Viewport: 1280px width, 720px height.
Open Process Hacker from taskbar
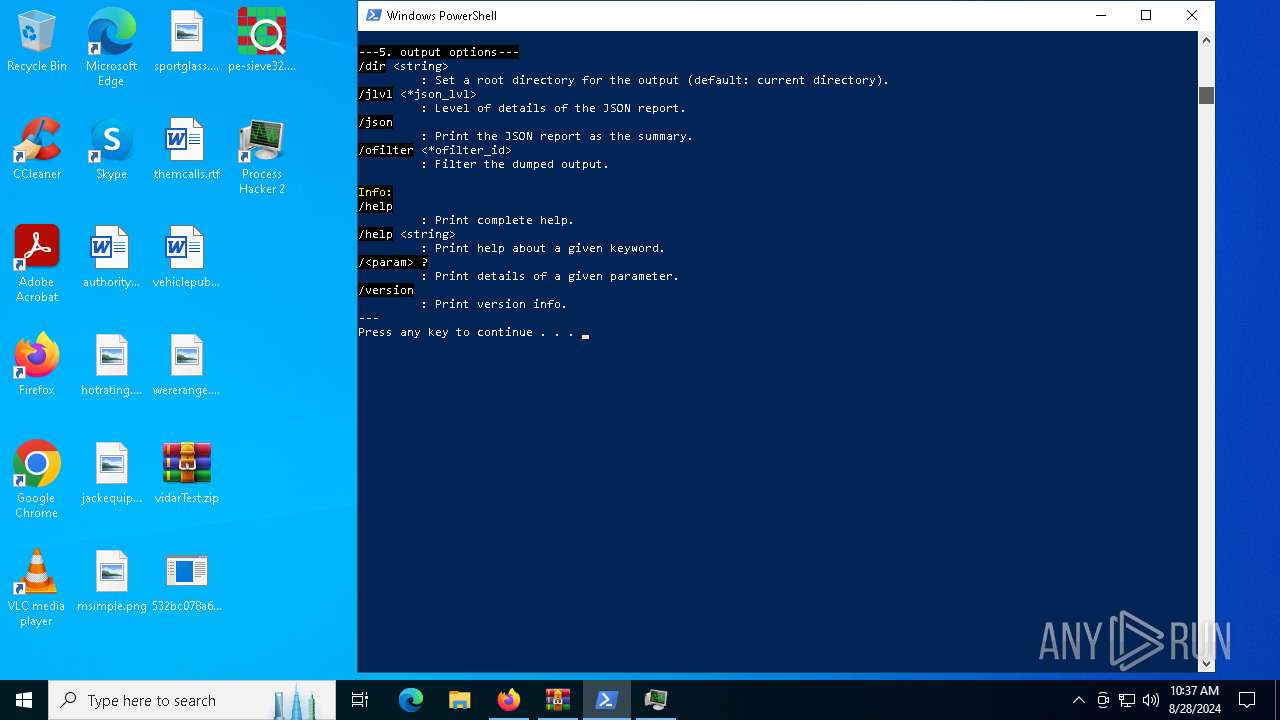656,700
